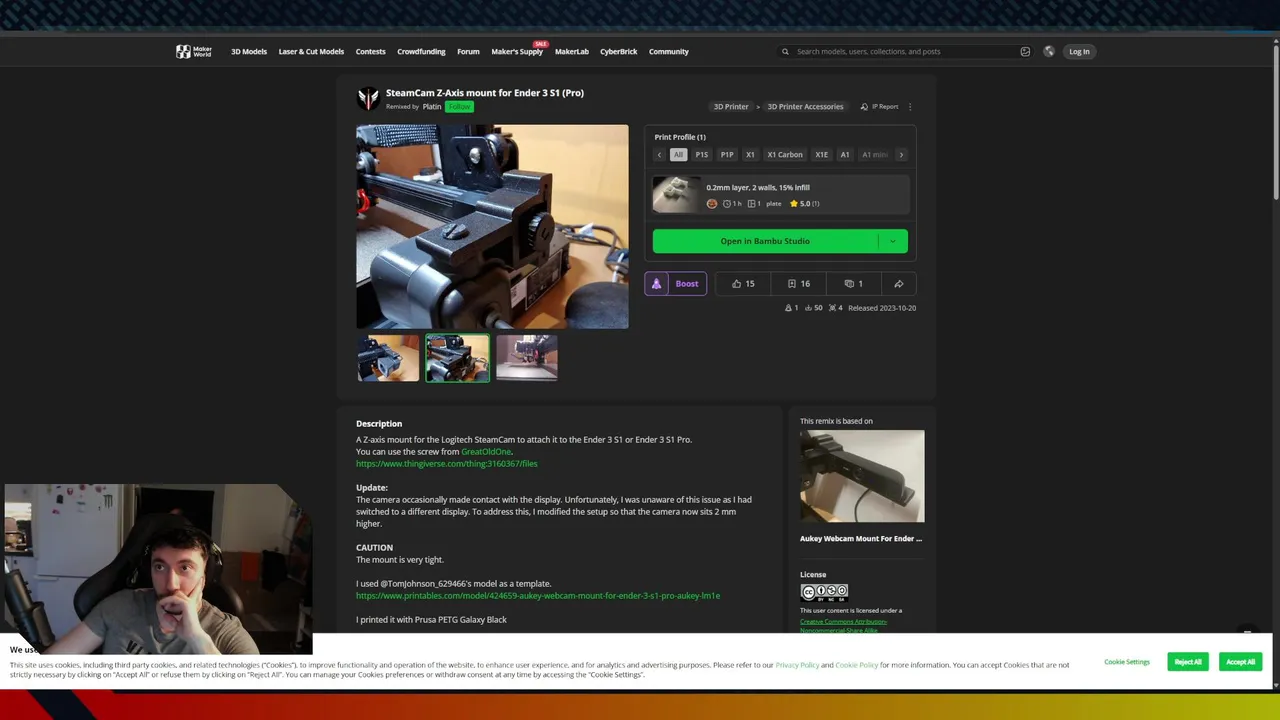This screenshot has height=720, width=1280.
Task: Go to Contests page
Action: (x=370, y=51)
